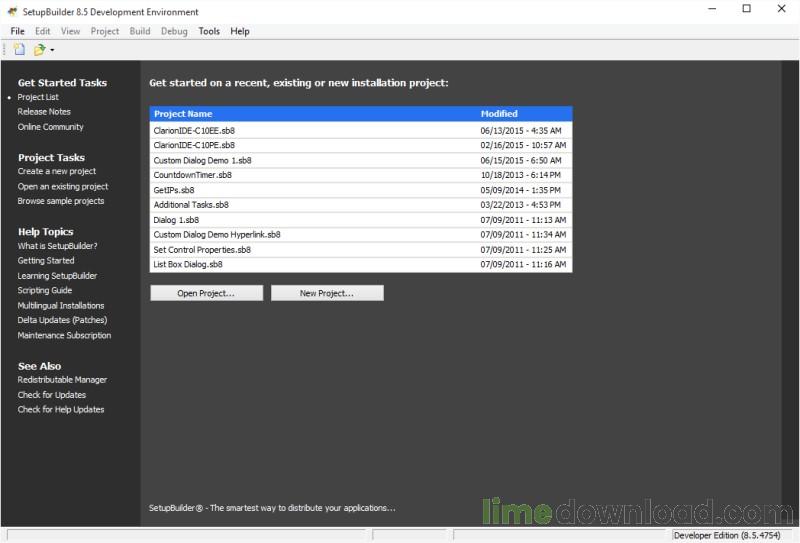Click Browse sample projects in Project Tasks
Image resolution: width=800 pixels, height=543 pixels.
(60, 201)
